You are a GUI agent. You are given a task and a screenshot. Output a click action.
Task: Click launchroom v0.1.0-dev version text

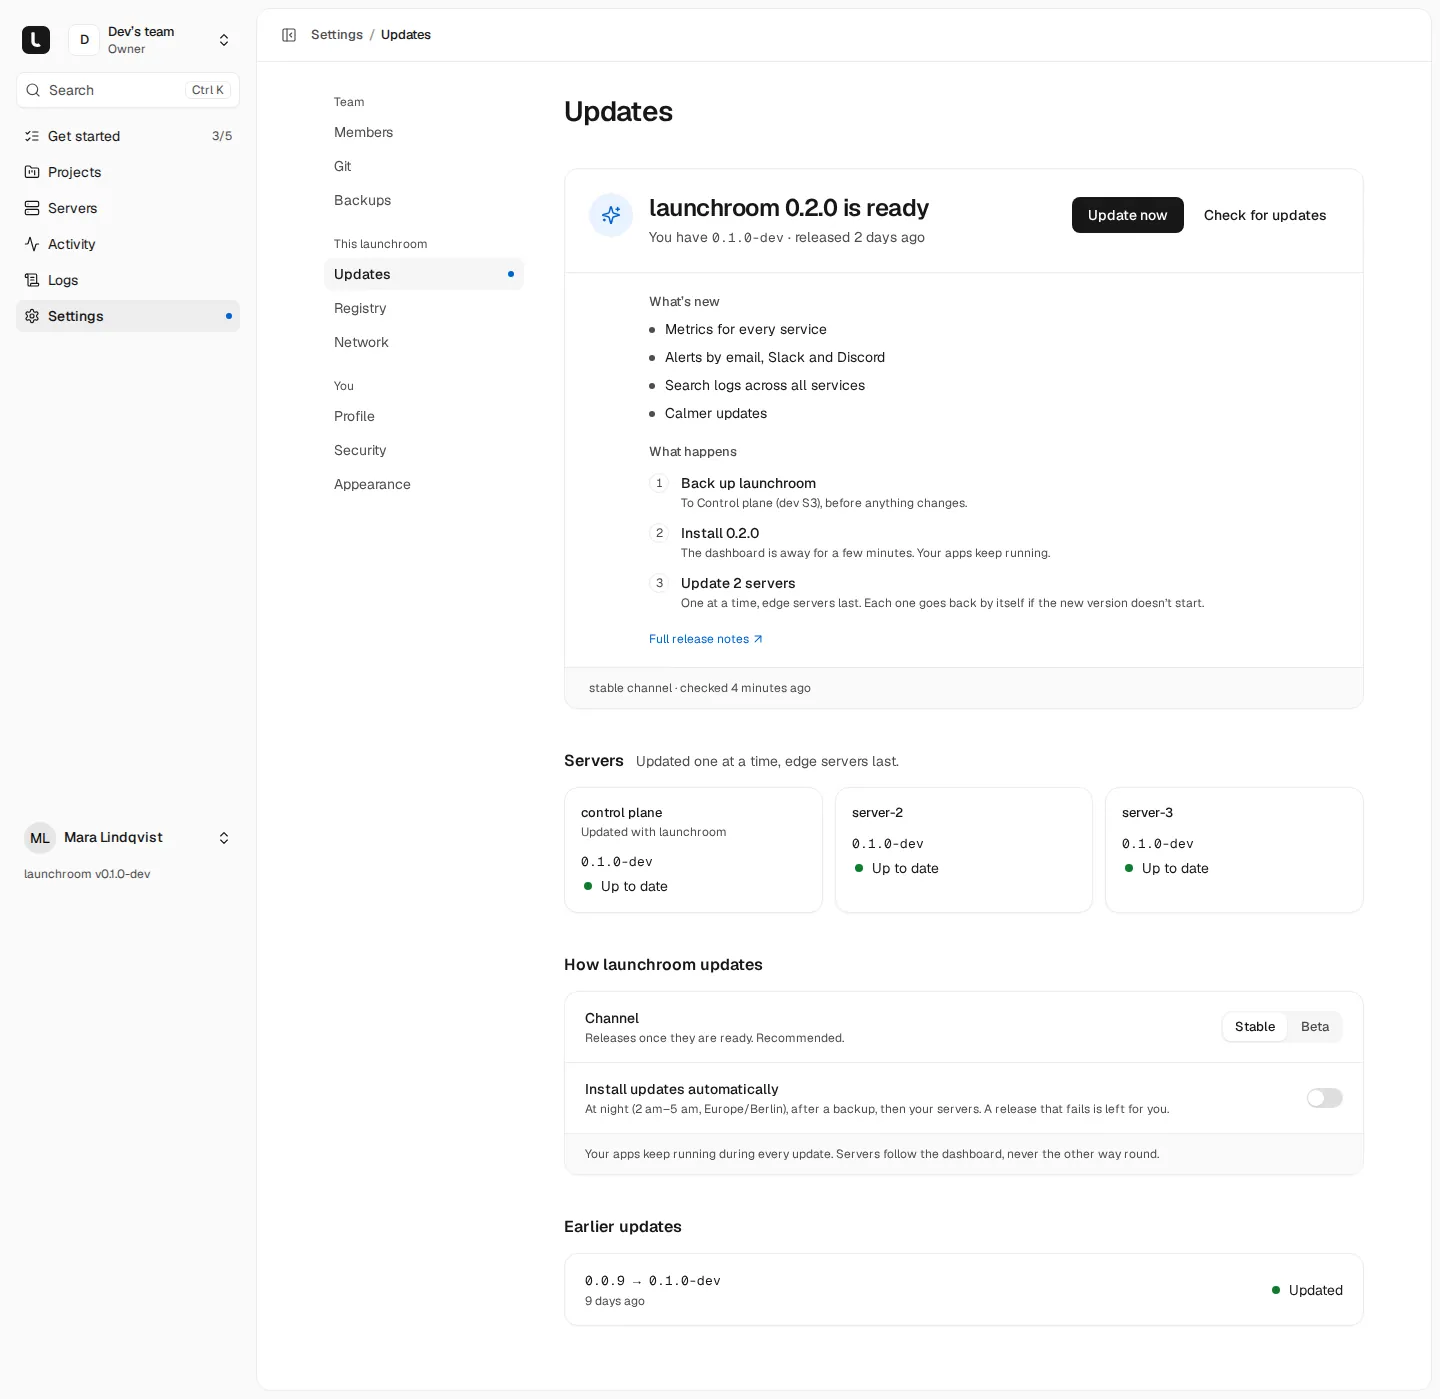point(87,874)
